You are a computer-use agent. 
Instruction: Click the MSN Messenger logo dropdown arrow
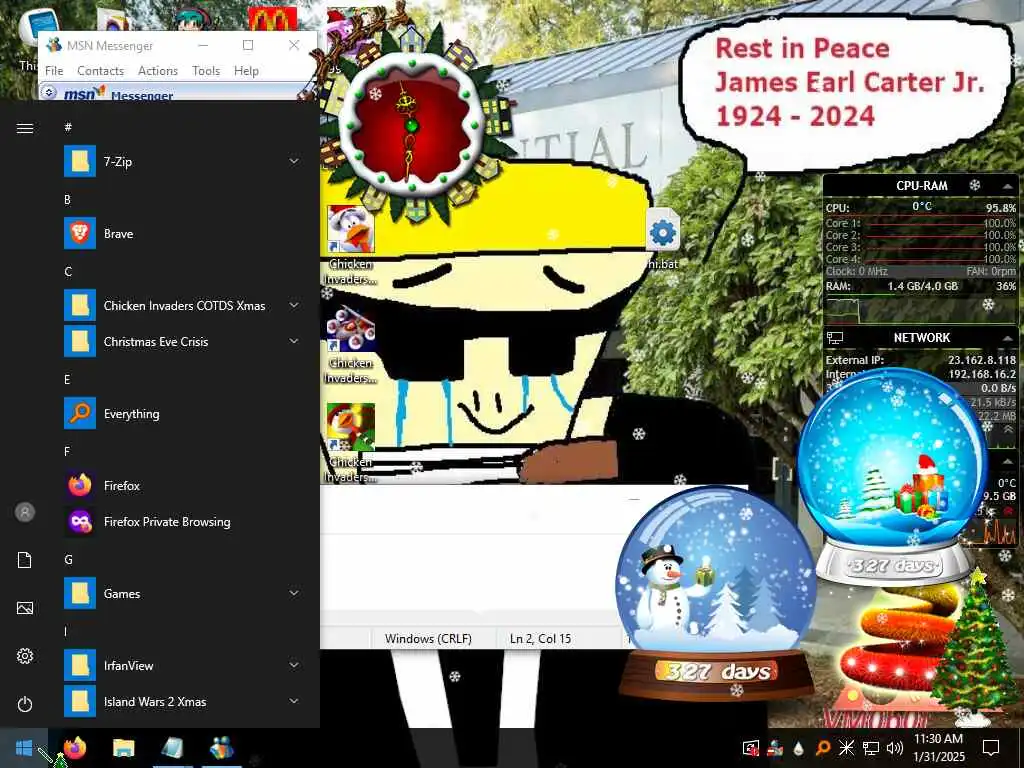[49, 92]
